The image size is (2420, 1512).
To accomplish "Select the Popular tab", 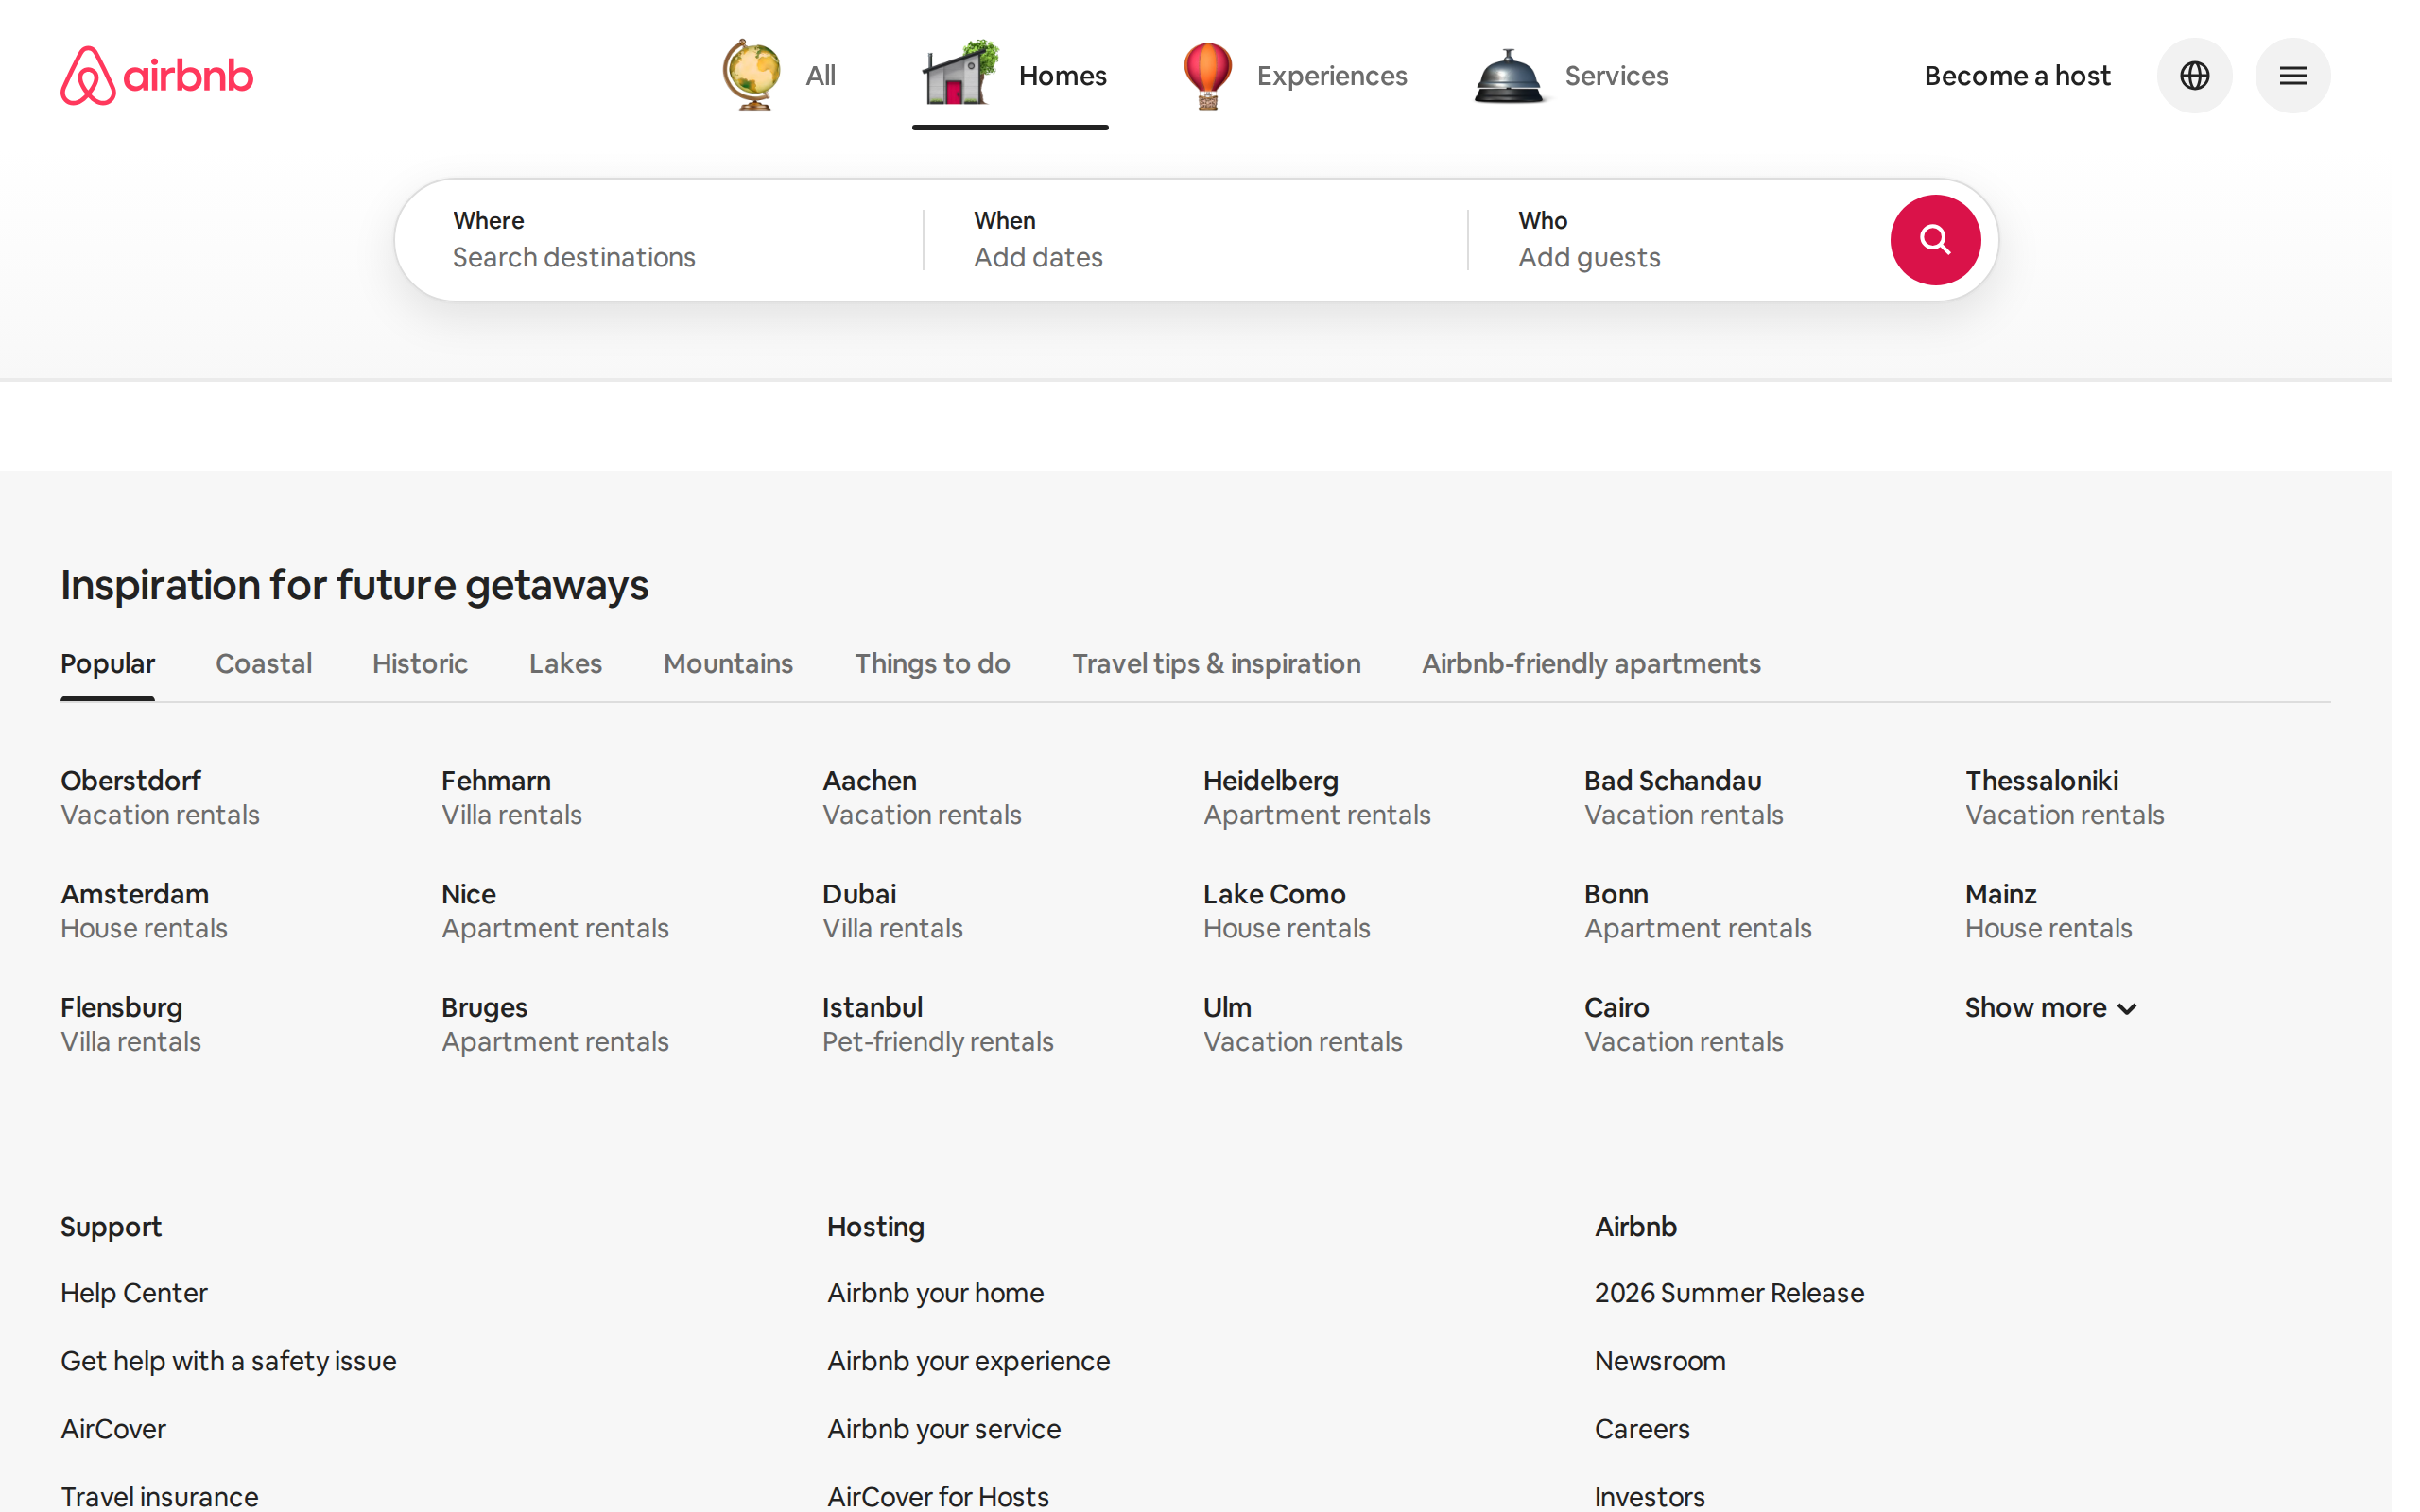I will [108, 664].
